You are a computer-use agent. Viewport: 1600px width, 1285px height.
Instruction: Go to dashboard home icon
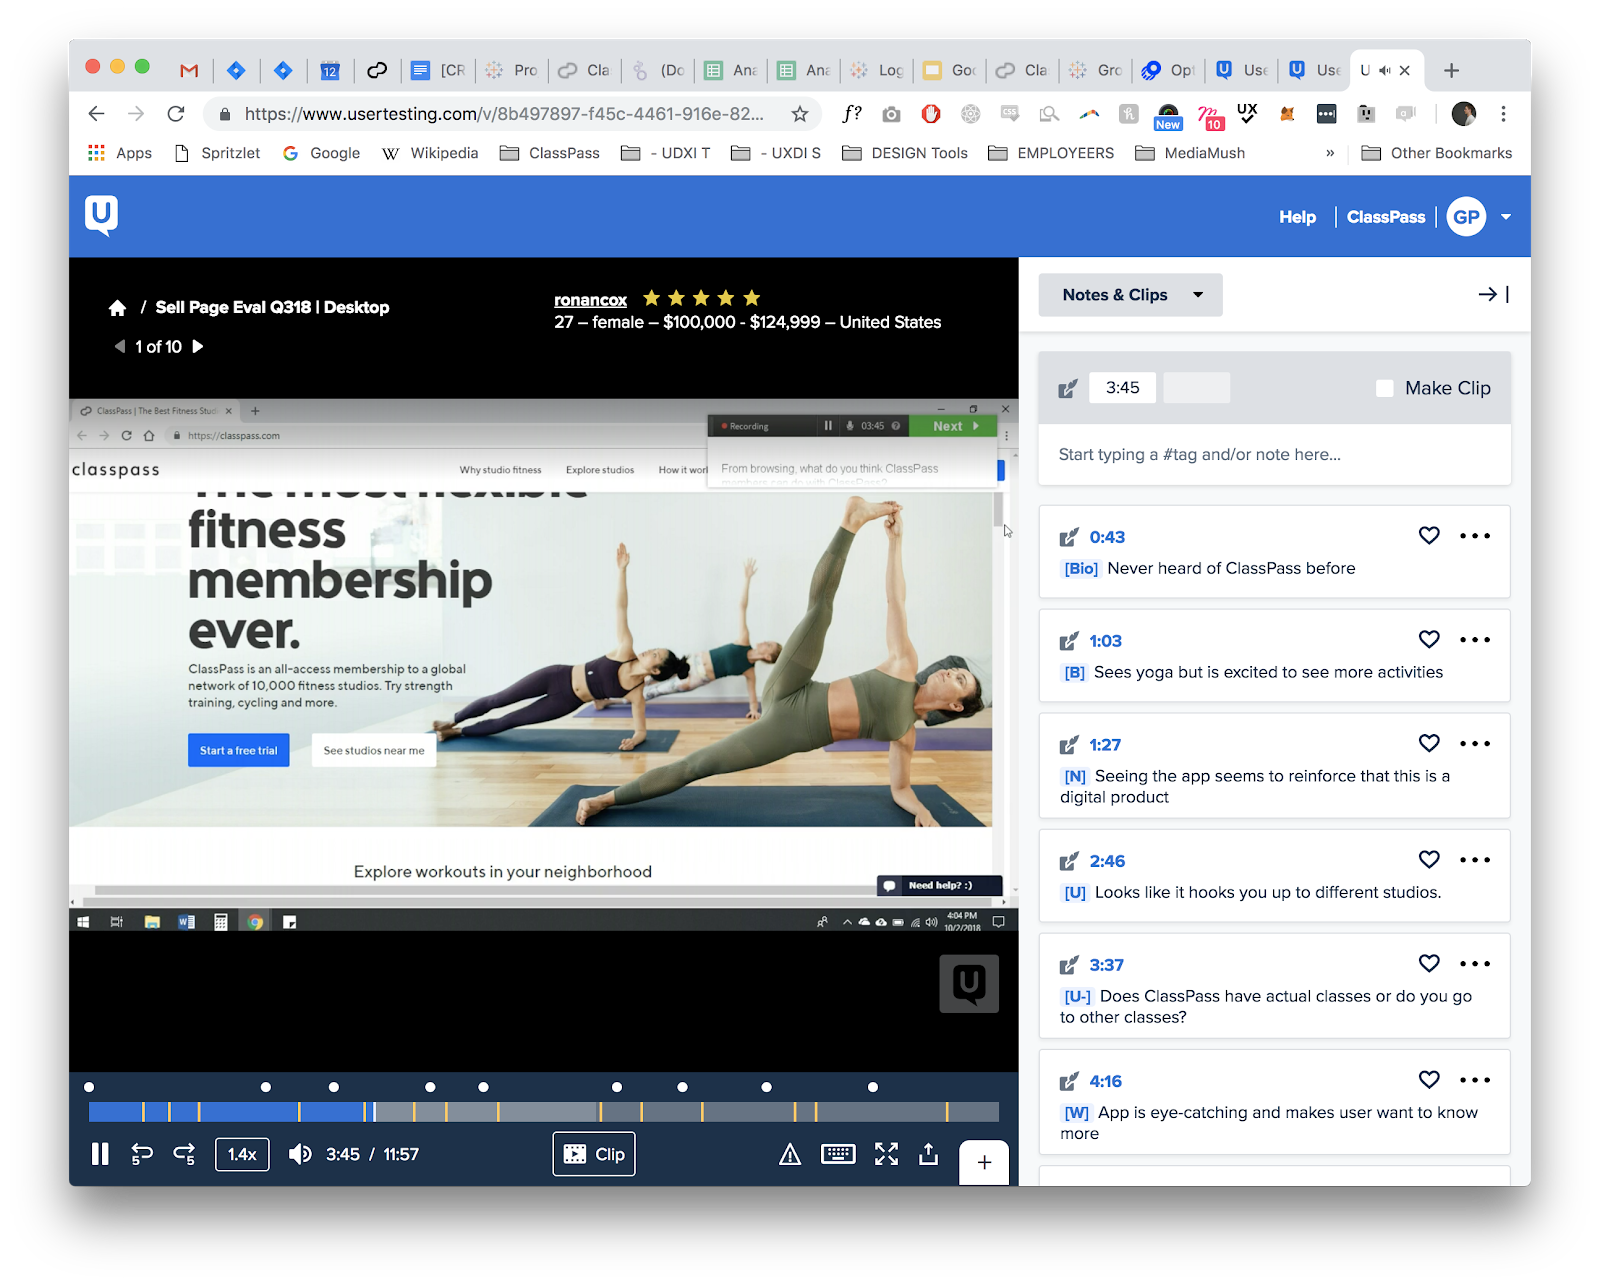click(x=117, y=308)
